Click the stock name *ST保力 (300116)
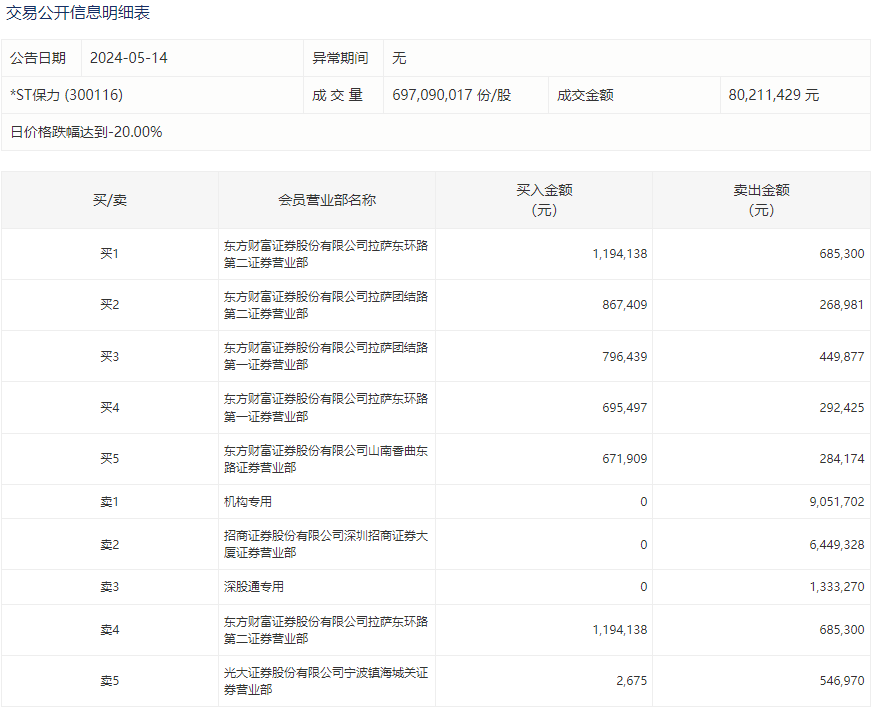The width and height of the screenshot is (876, 713). 66,95
